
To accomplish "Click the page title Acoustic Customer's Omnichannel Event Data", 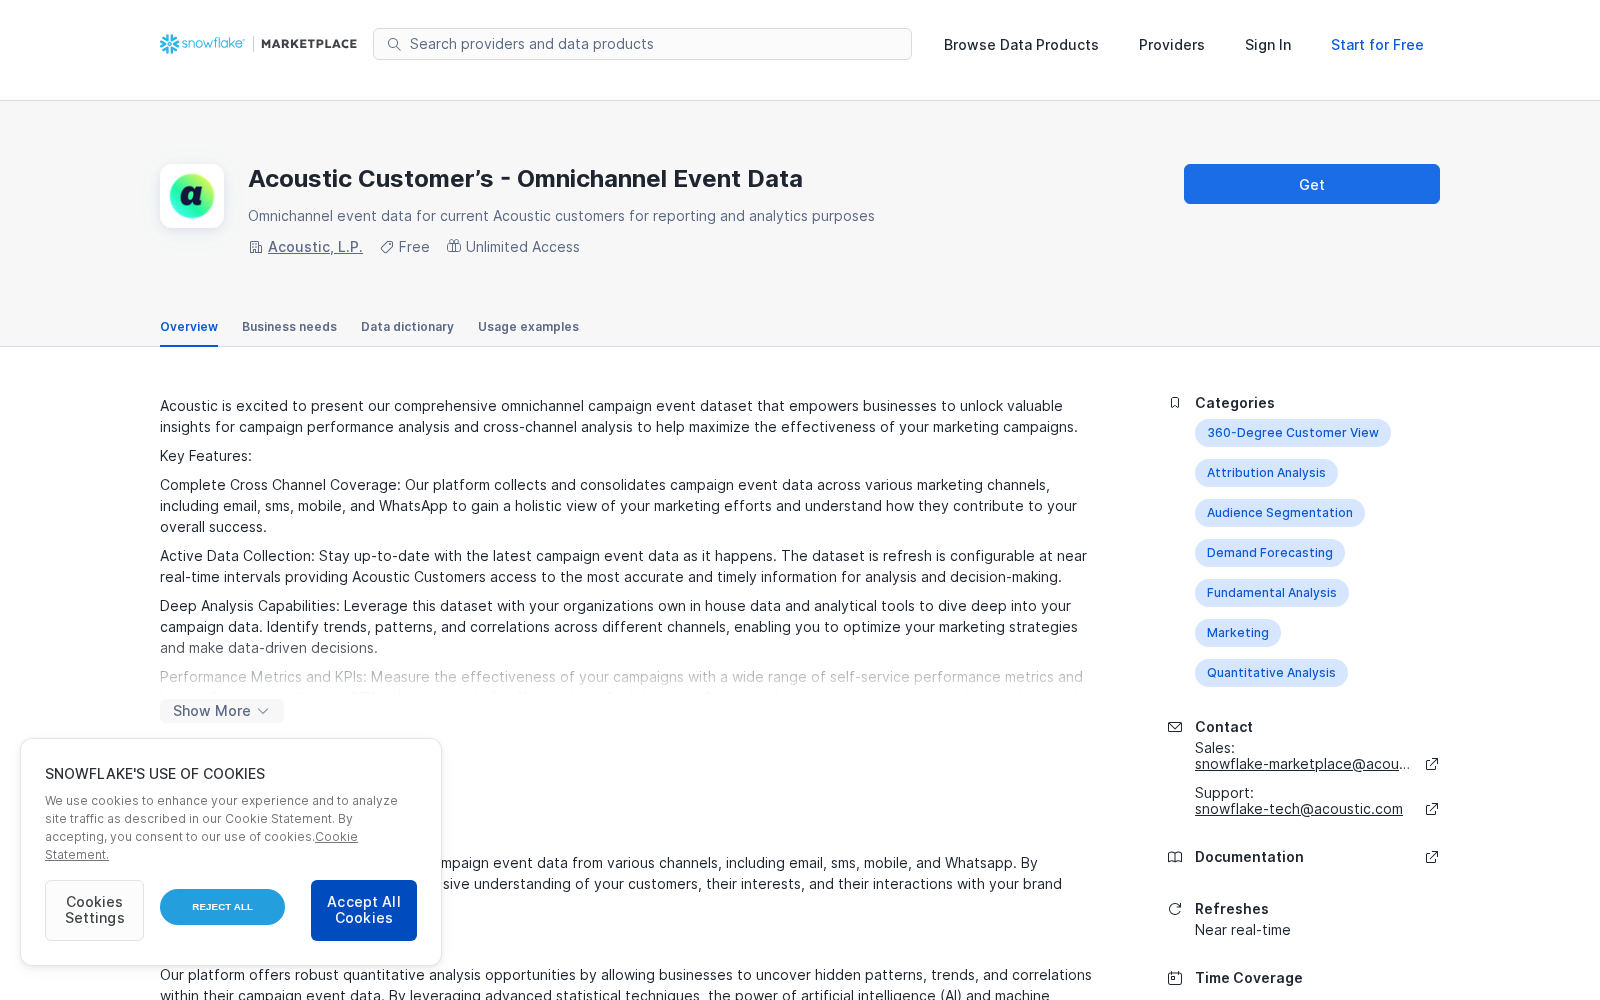I will [x=525, y=179].
